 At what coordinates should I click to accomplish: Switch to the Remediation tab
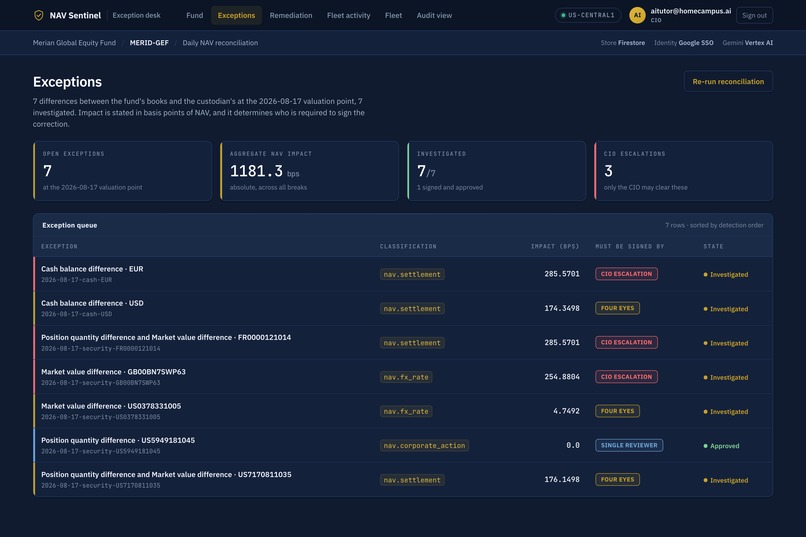(x=291, y=15)
